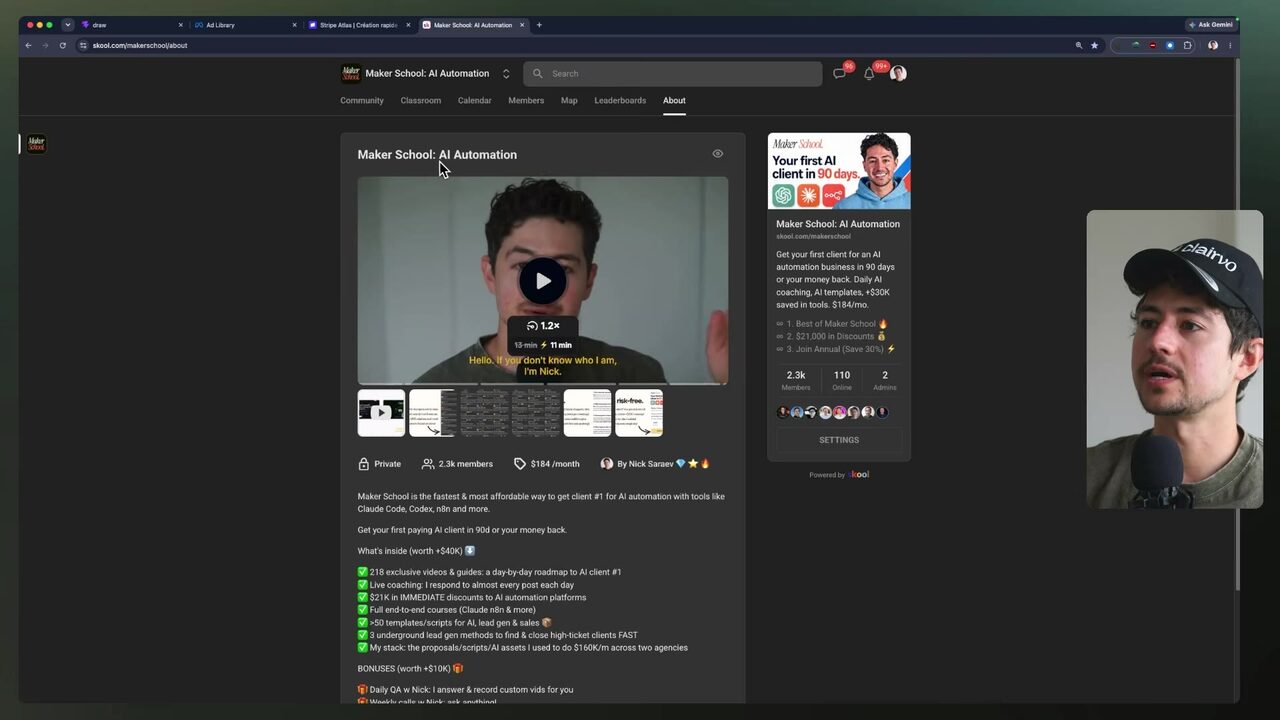Open the browser tab search dropdown arrow

point(68,25)
